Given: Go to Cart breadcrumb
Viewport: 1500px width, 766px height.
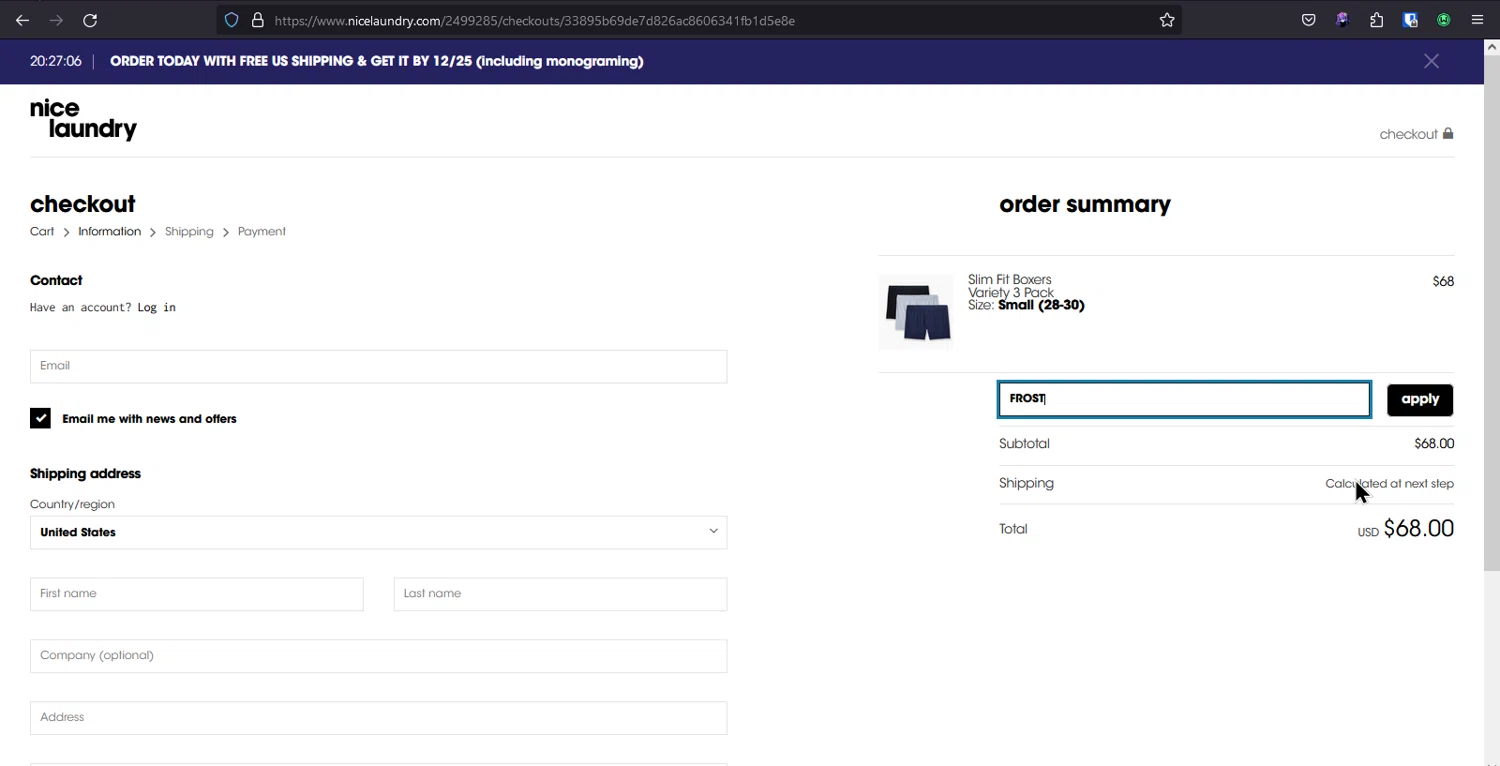Looking at the screenshot, I should pos(42,232).
